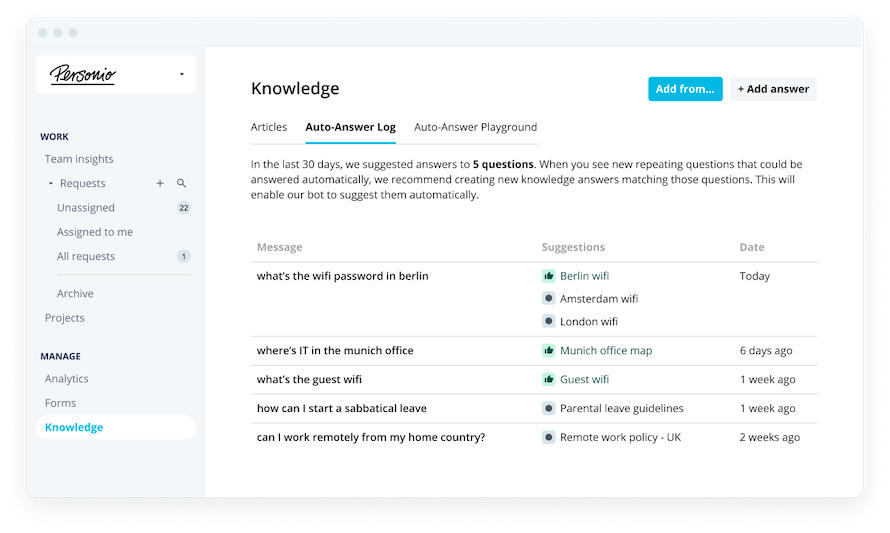Select the dot icon beside Amsterdam wifi
The width and height of the screenshot is (890, 533).
pos(548,299)
